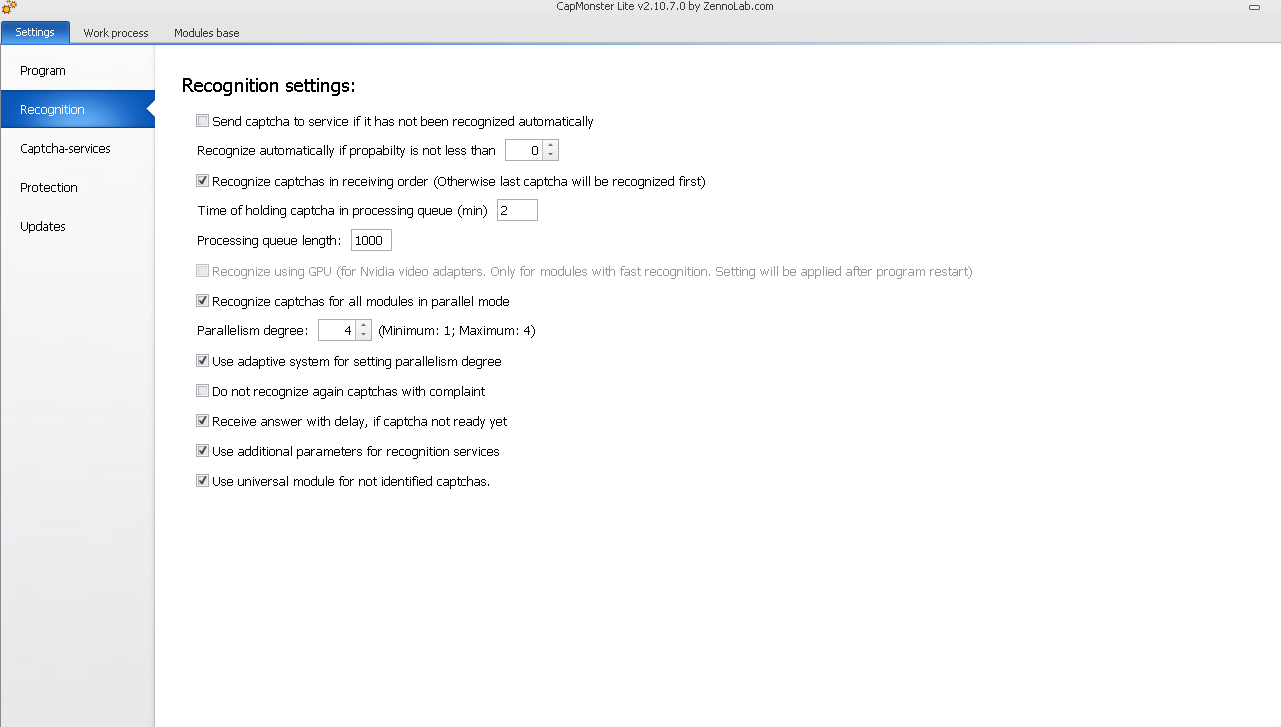Click 'Recognize automatically if propabilty' label

pos(346,151)
